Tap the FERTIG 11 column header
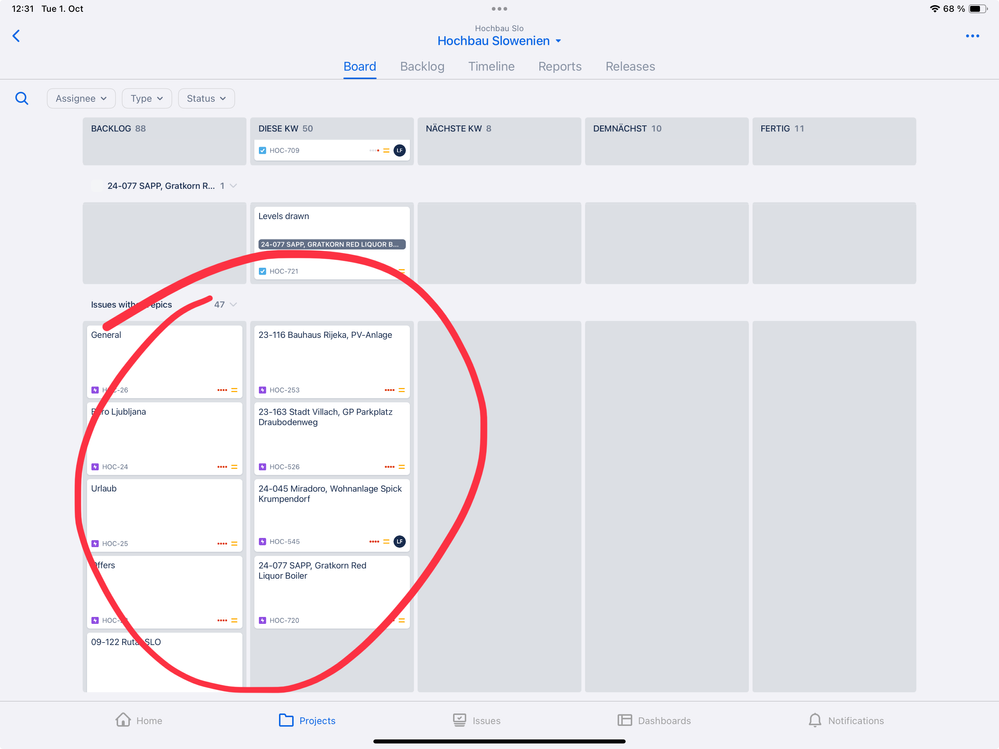999x749 pixels. tap(782, 129)
